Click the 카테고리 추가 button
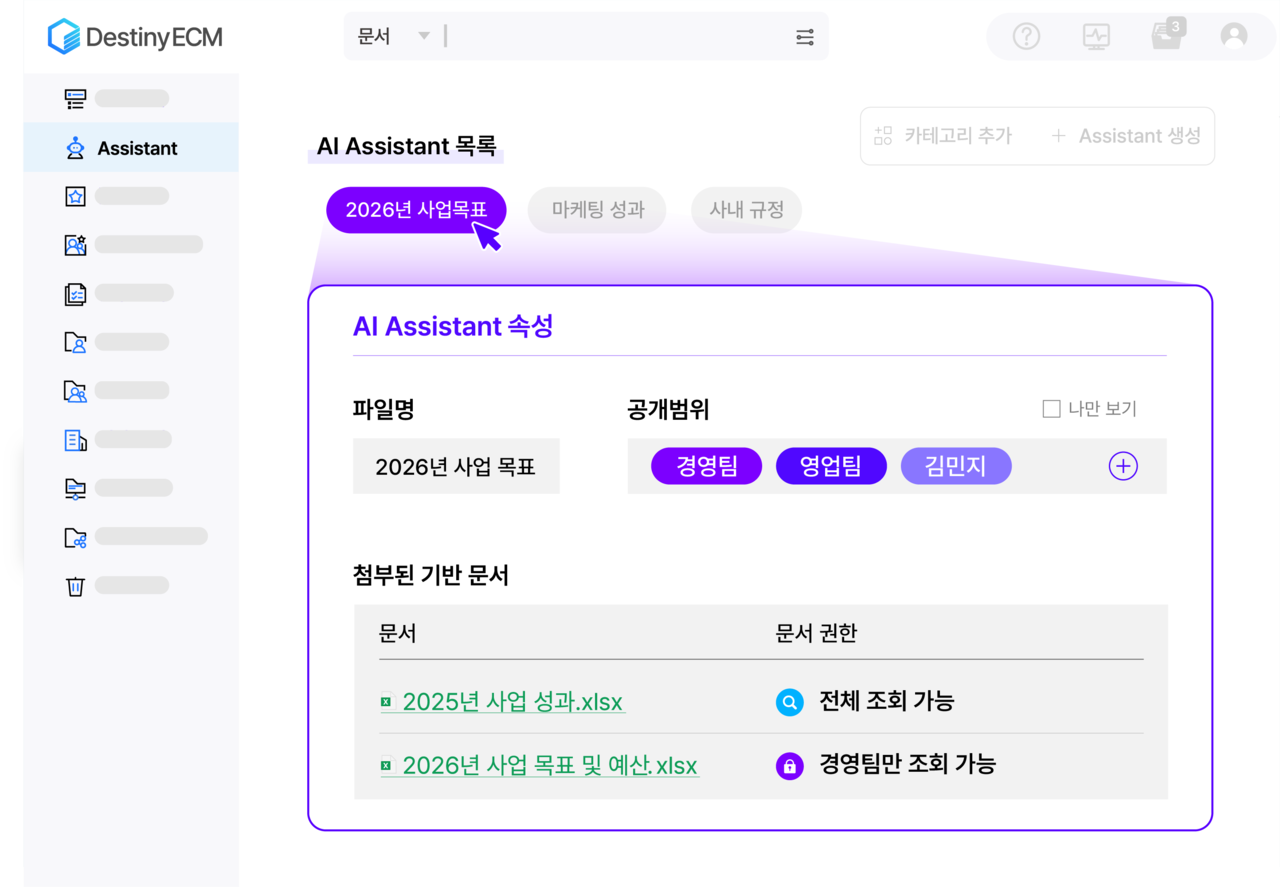 tap(943, 136)
